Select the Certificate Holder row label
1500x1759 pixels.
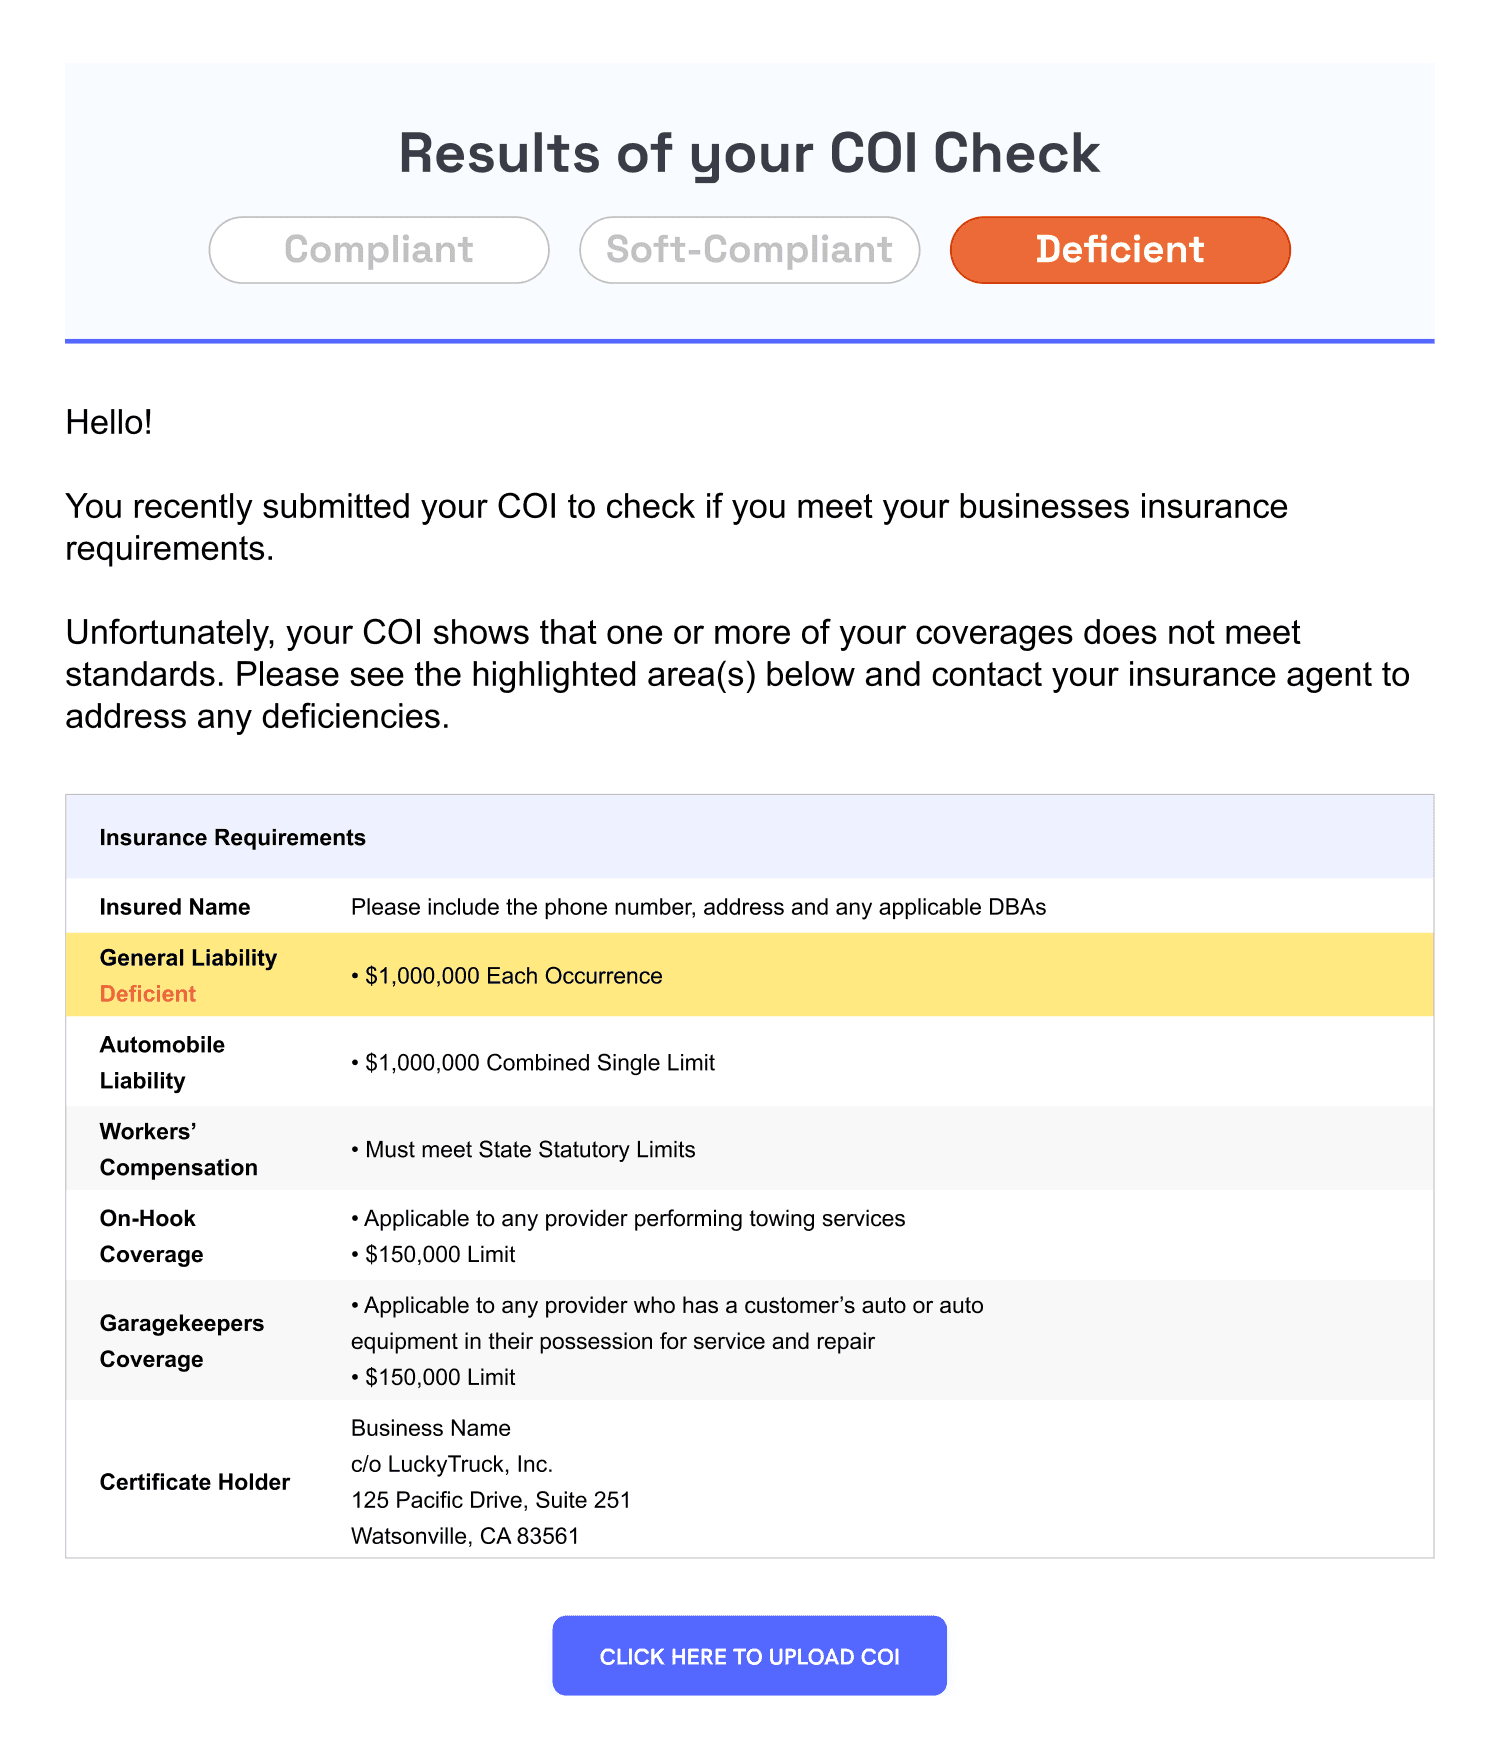click(x=195, y=1482)
